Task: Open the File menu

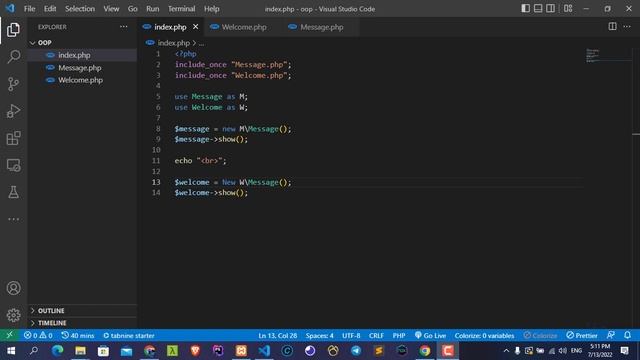Action: pos(29,9)
